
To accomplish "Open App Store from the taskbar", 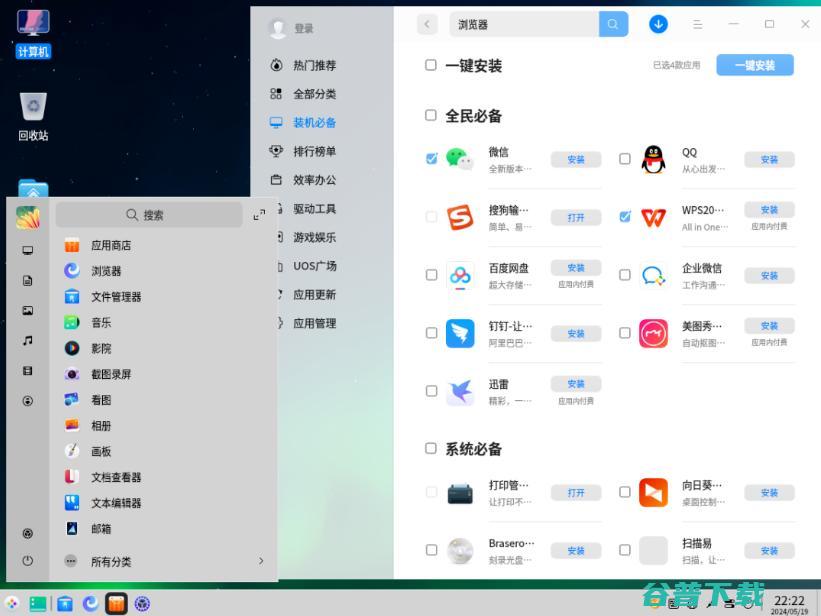I will (x=117, y=604).
